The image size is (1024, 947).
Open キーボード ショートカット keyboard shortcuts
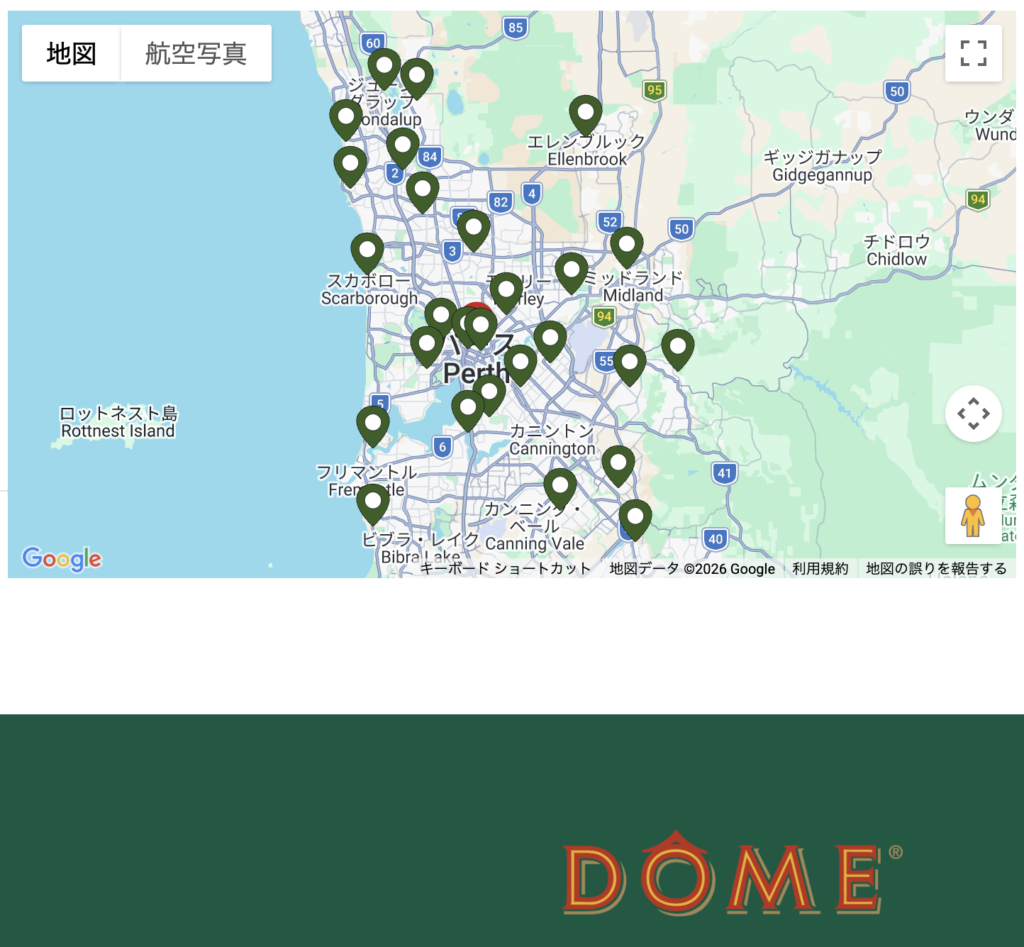[x=505, y=569]
